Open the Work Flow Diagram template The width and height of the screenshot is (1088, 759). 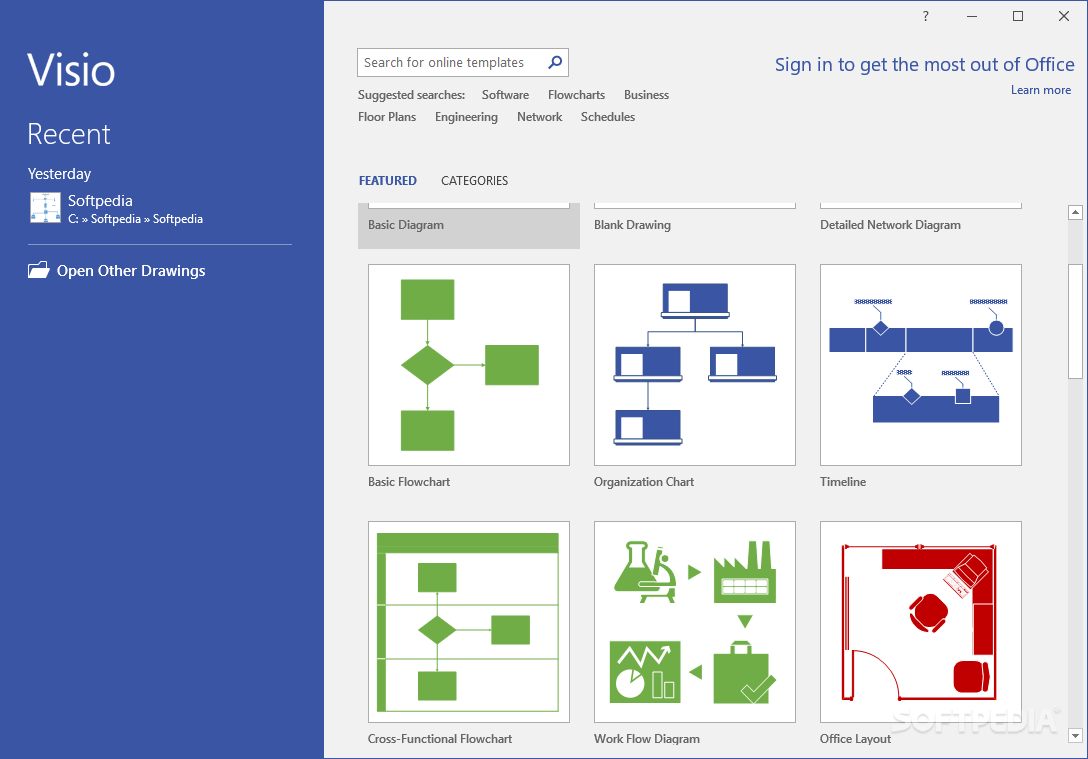tap(694, 621)
